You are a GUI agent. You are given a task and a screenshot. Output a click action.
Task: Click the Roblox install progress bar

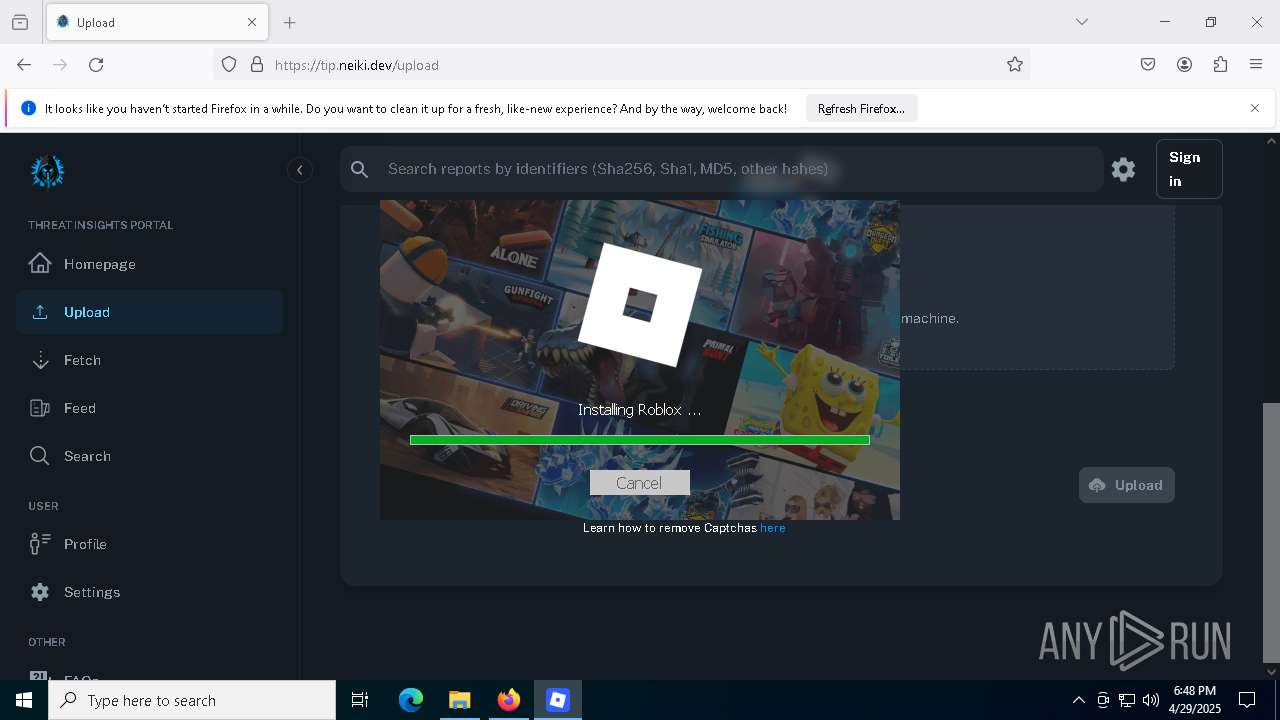coord(640,440)
